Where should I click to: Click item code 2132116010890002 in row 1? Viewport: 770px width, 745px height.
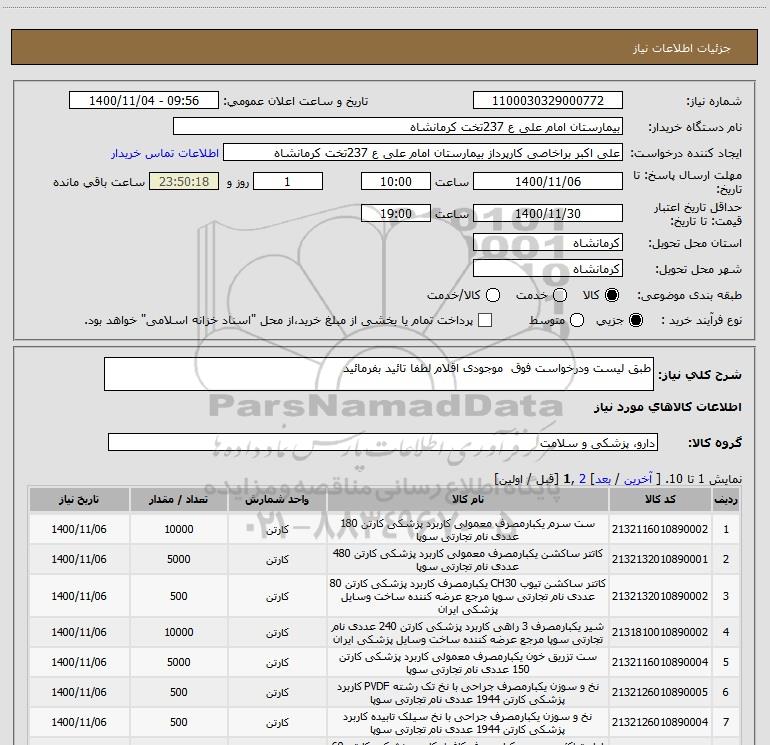[x=660, y=529]
